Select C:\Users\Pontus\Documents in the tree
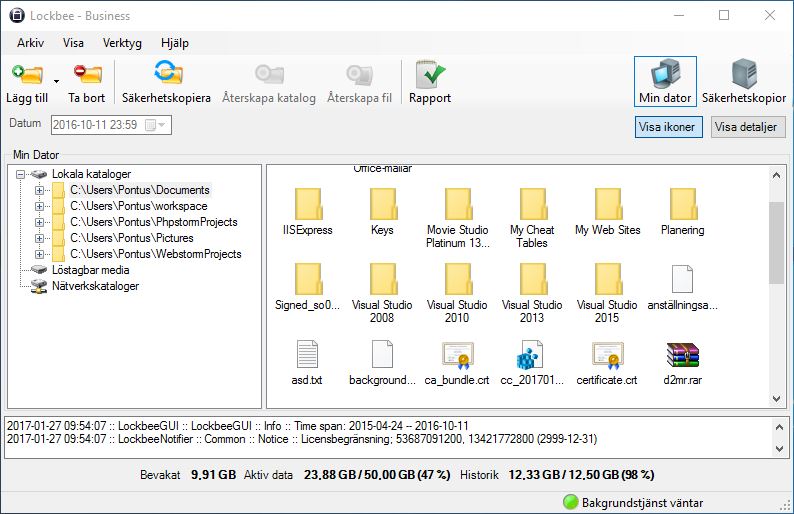Screen dimensions: 794x514 [140, 190]
